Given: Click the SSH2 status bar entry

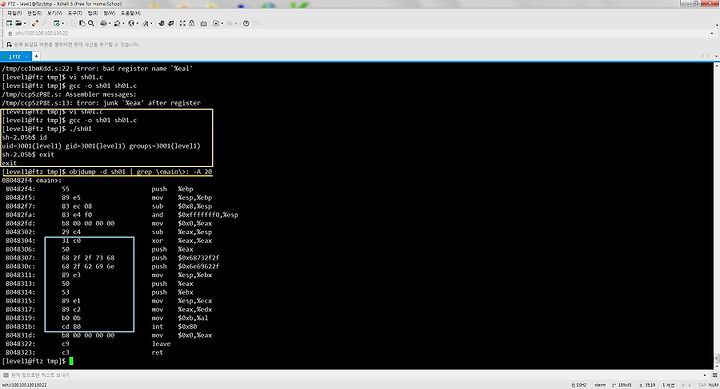Looking at the screenshot, I should (x=579, y=385).
